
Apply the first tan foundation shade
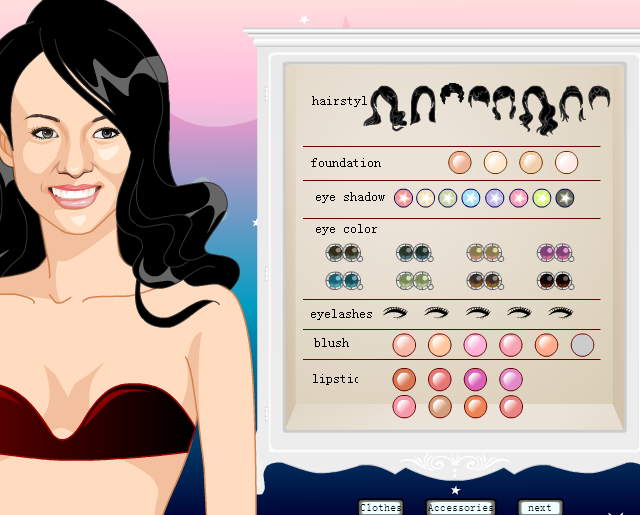tap(460, 162)
